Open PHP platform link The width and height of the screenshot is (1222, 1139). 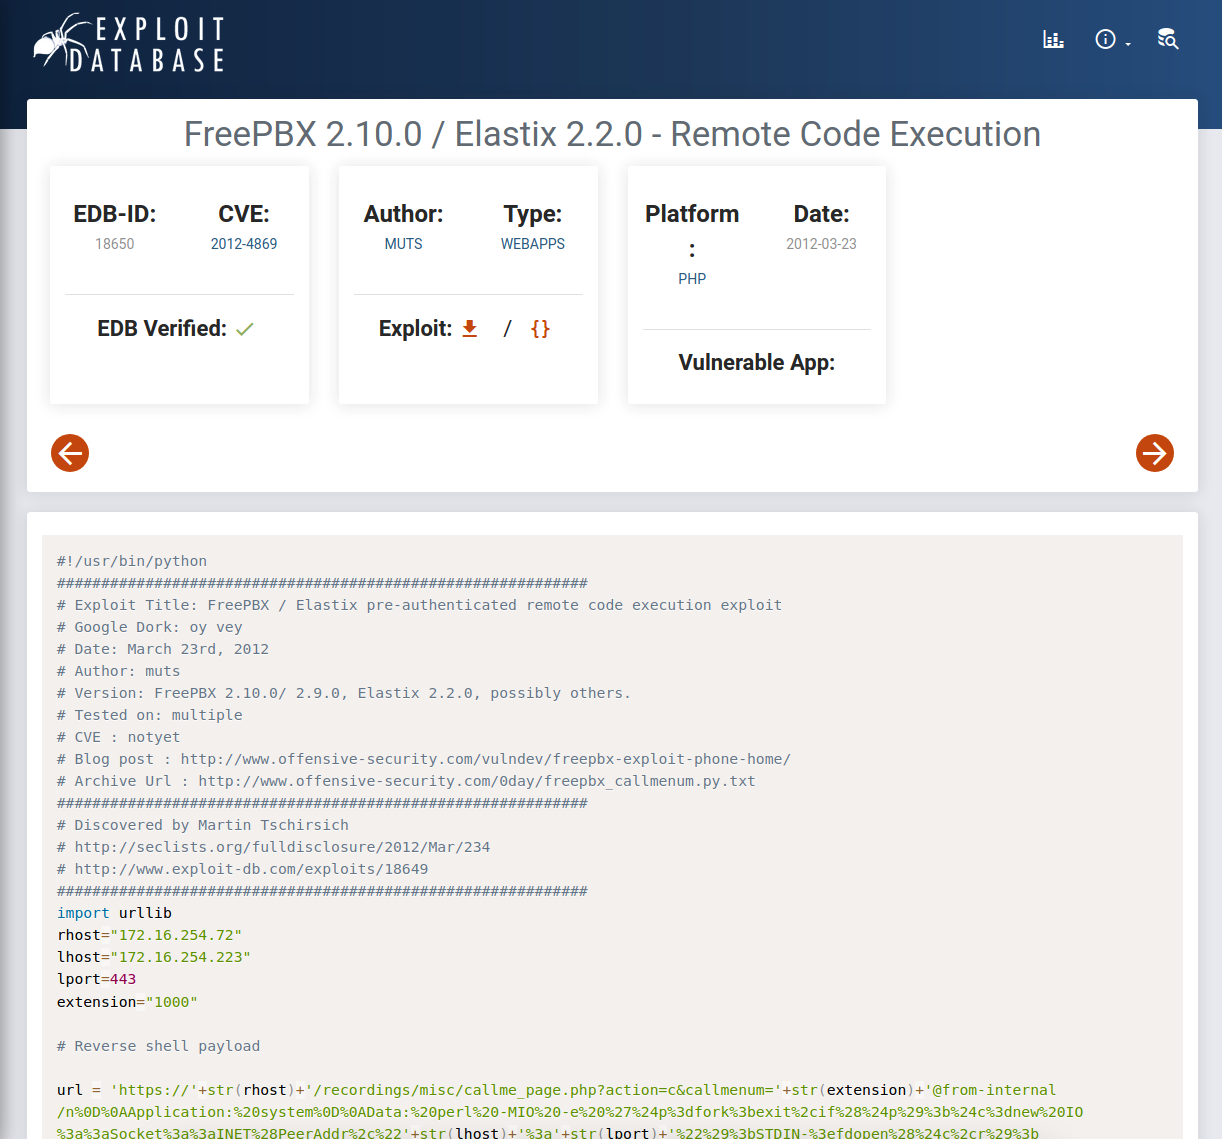(692, 279)
